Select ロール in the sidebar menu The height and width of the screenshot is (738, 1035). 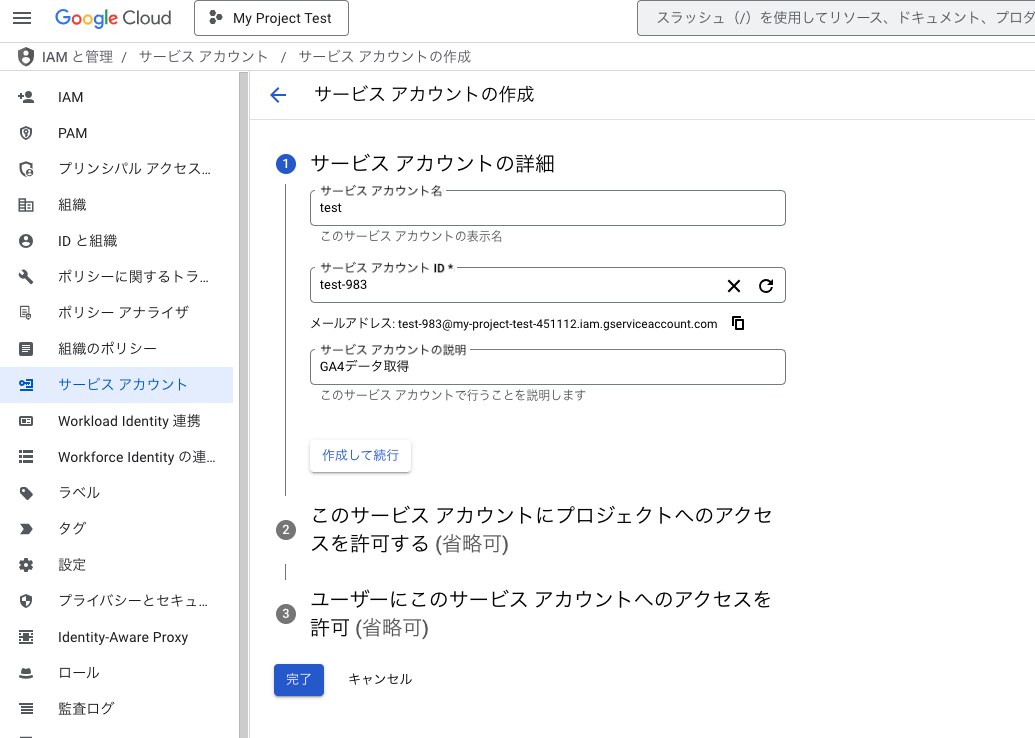(78, 673)
